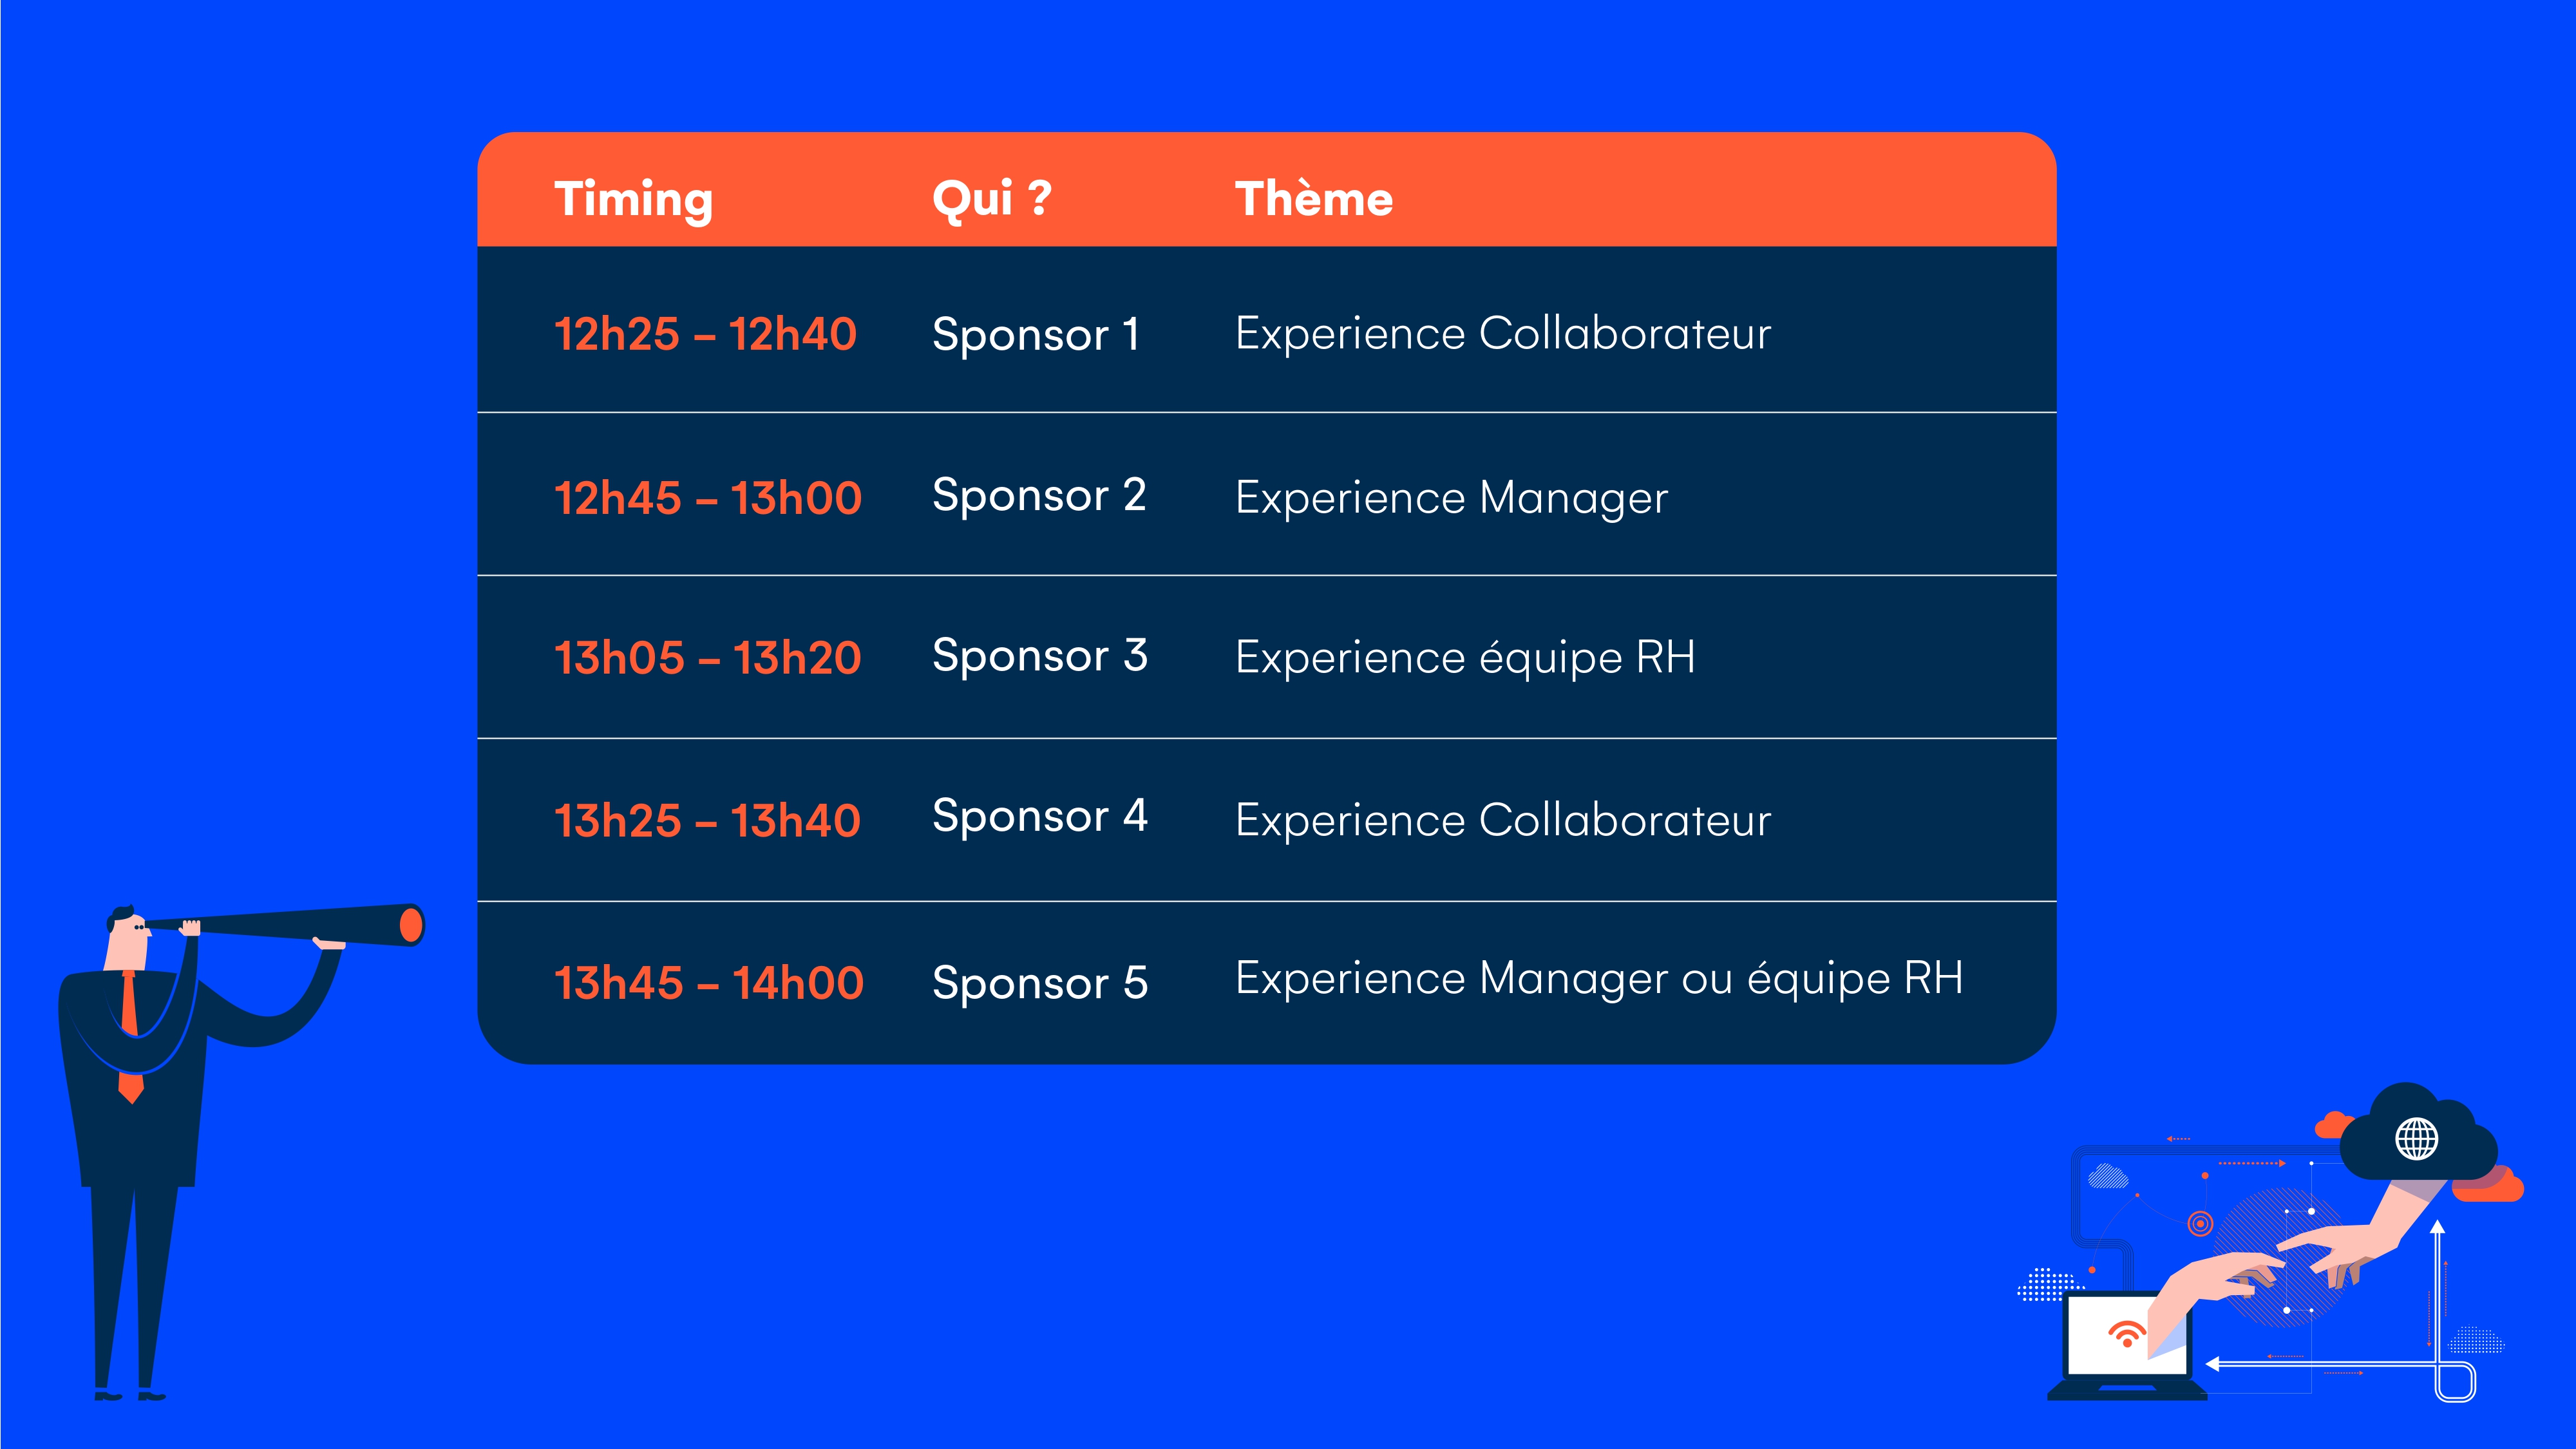
Task: Click the telescope held by the businessman
Action: coord(290,924)
